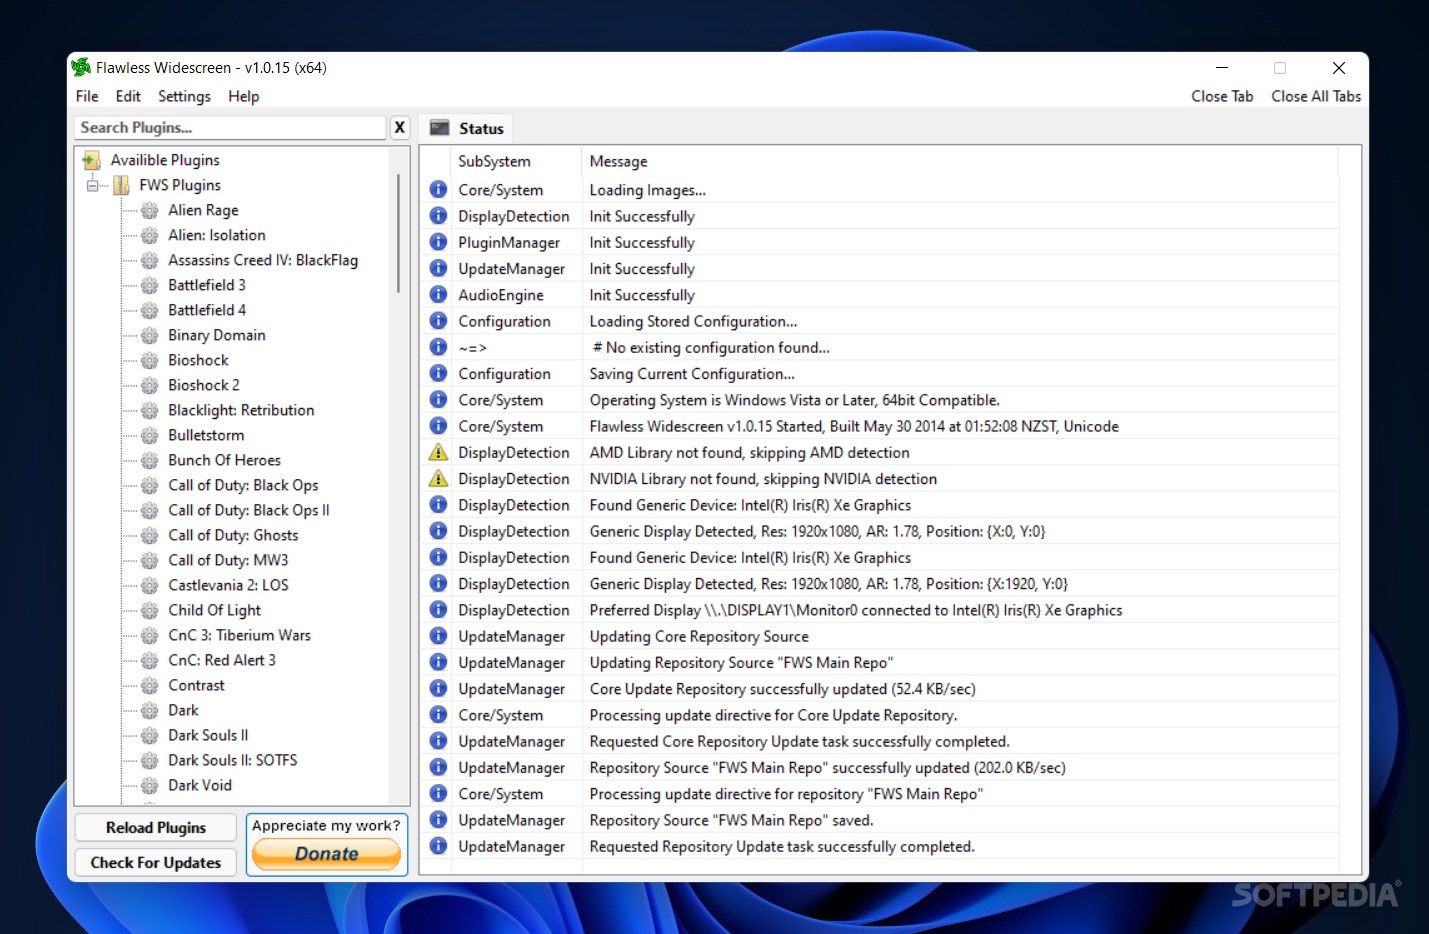
Task: Click 'Core Update Repository successfully updated' message
Action: pyautogui.click(x=782, y=689)
